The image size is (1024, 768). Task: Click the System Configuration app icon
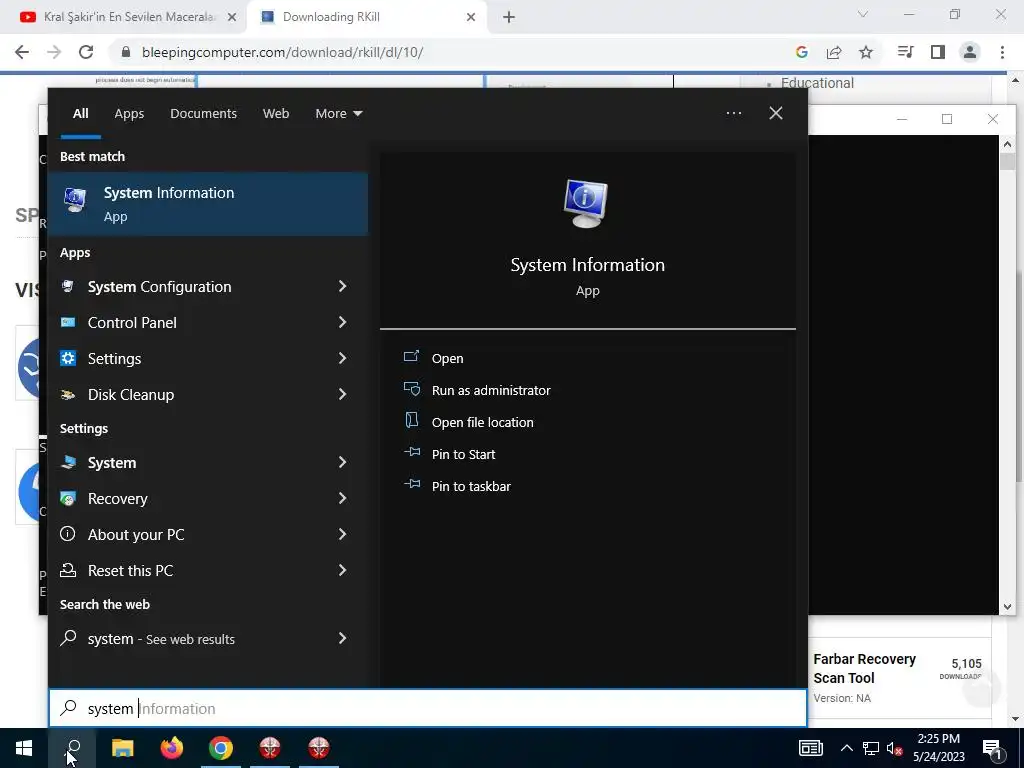click(68, 286)
